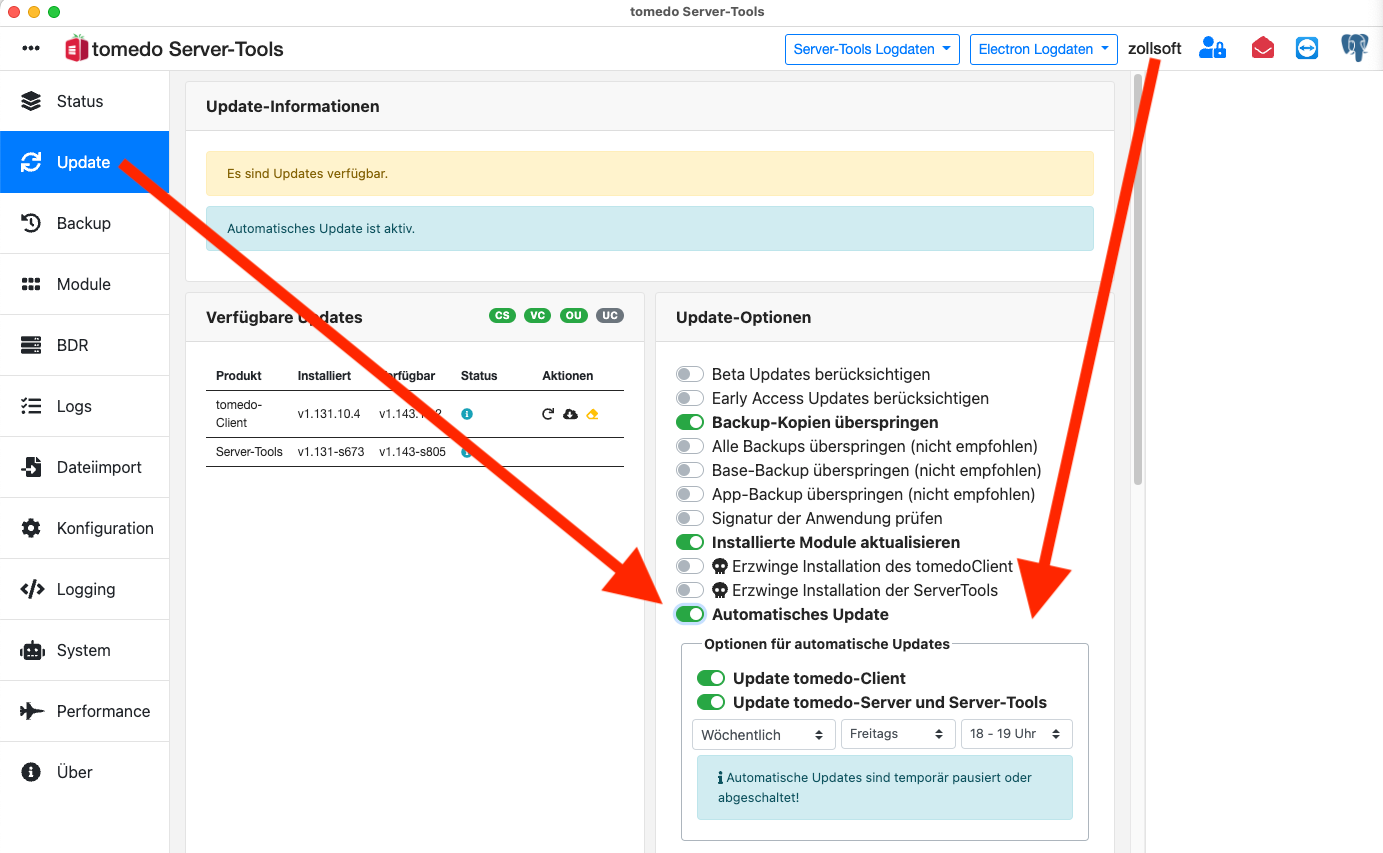Click the Server-Tools product cell

point(250,452)
